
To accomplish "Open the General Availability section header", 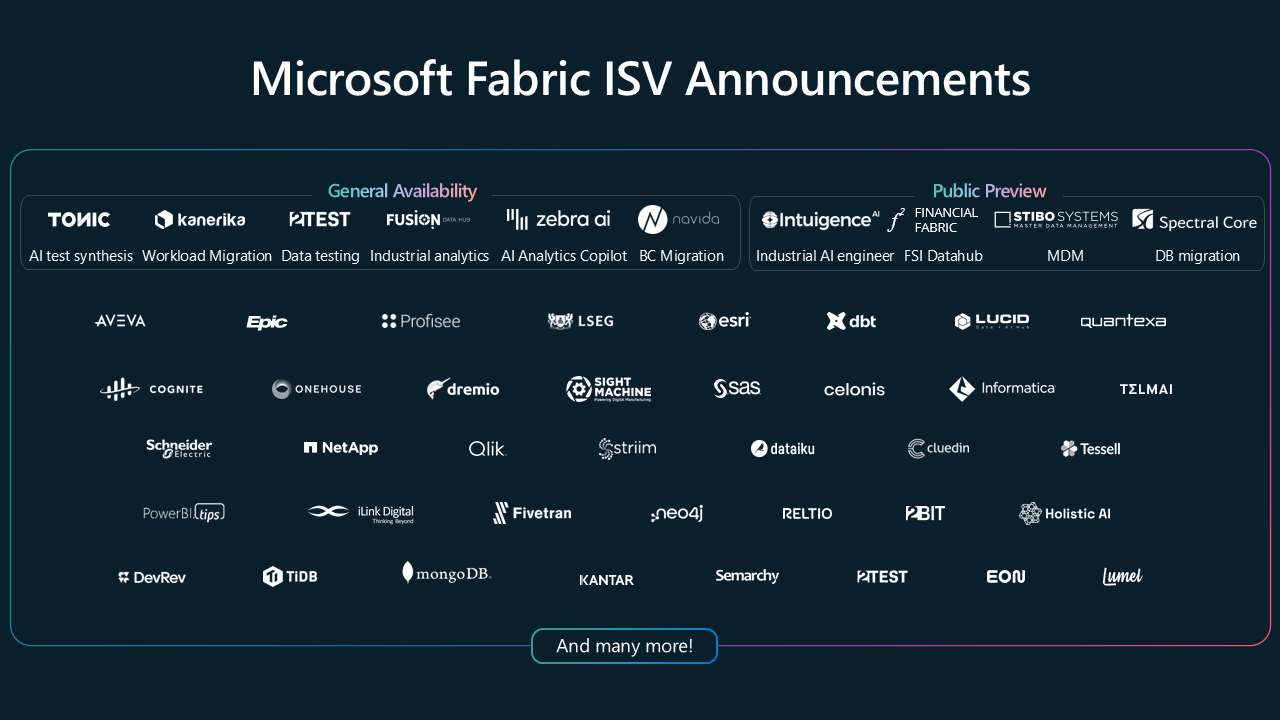I will 402,190.
